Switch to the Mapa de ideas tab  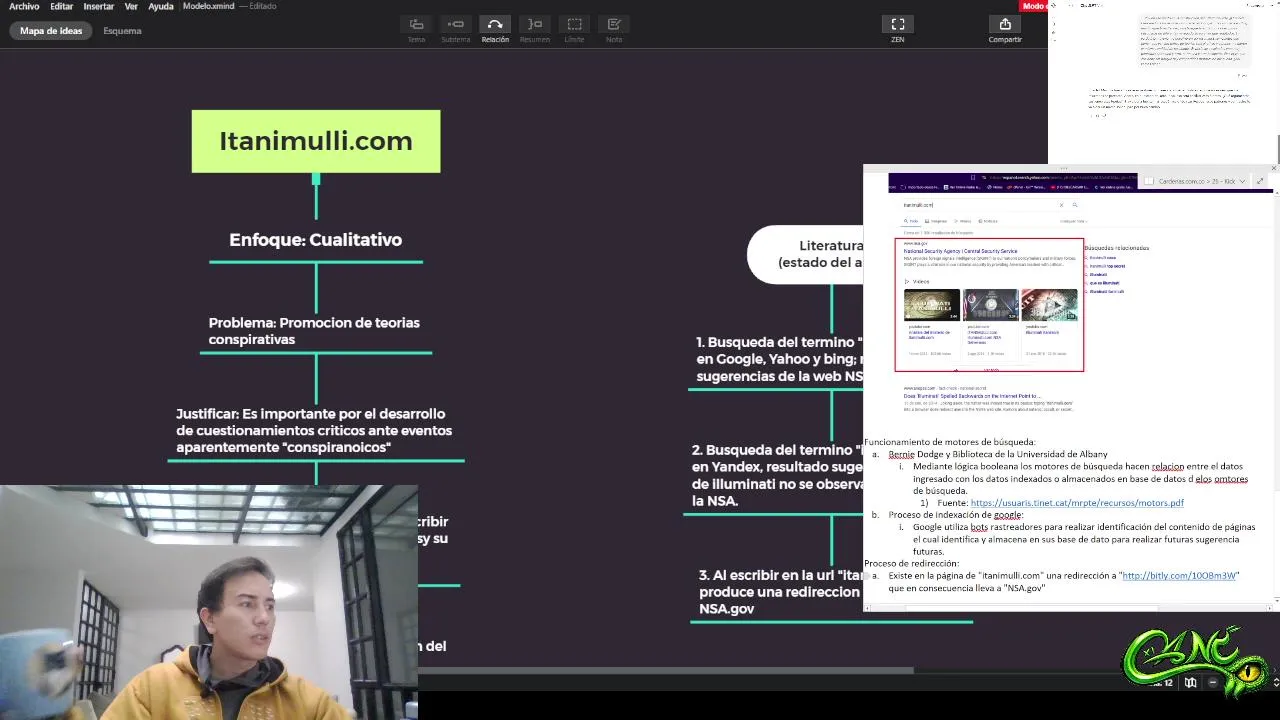pyautogui.click(x=51, y=31)
